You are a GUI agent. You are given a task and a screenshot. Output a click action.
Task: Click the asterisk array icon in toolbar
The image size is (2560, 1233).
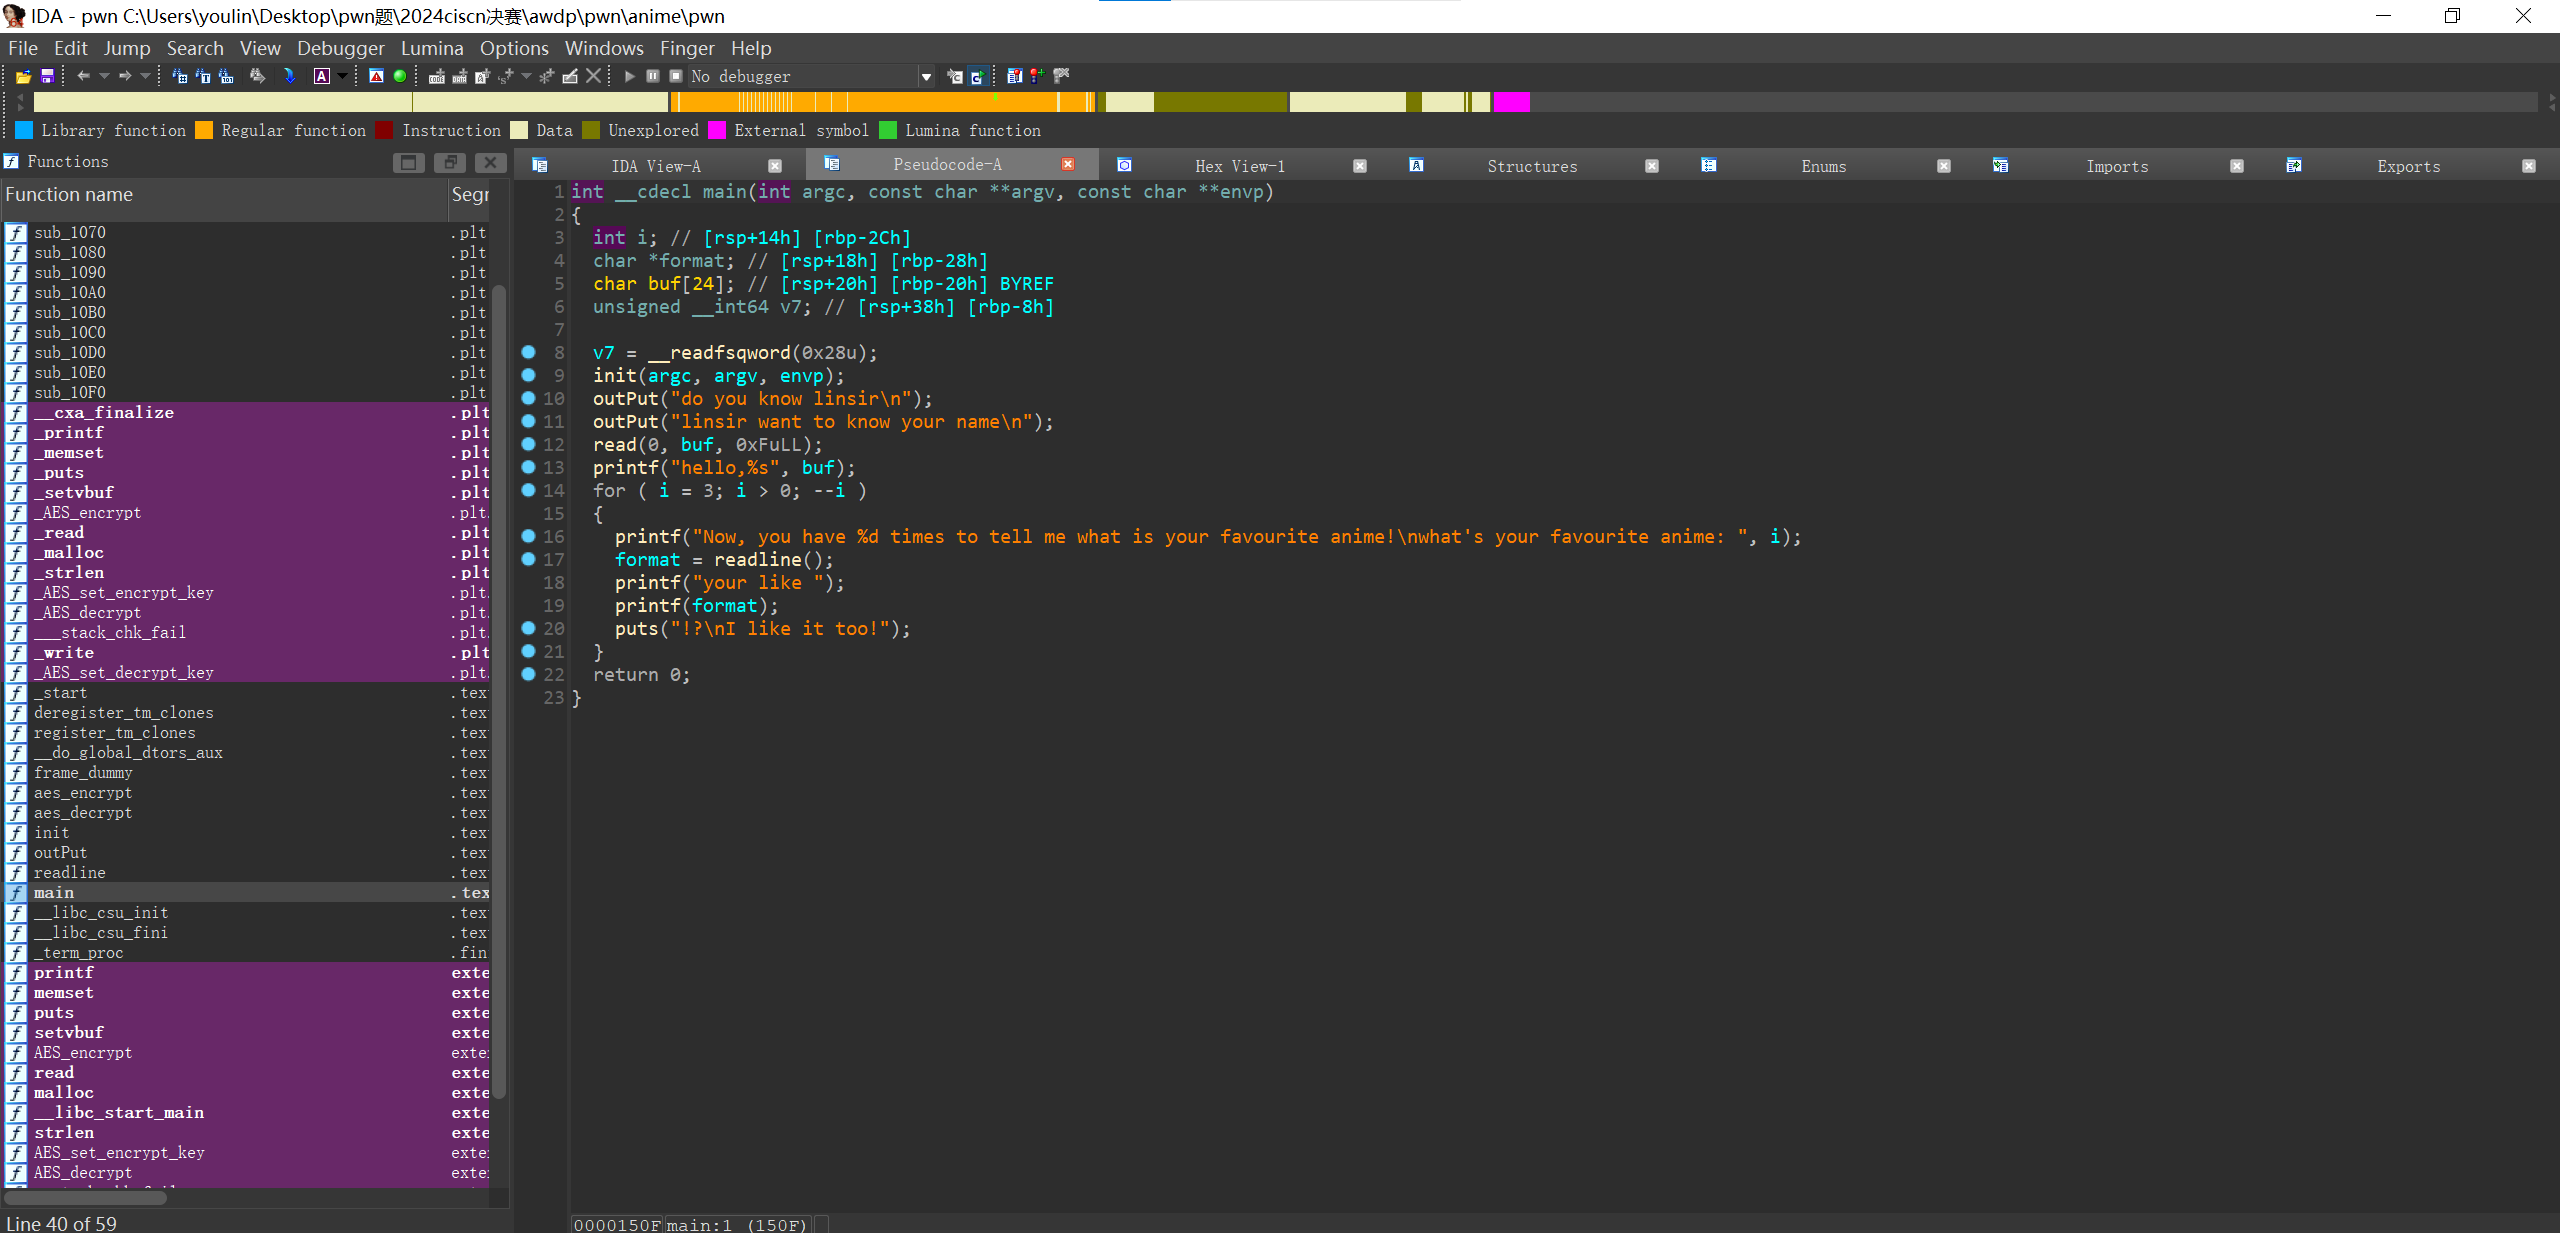point(546,76)
